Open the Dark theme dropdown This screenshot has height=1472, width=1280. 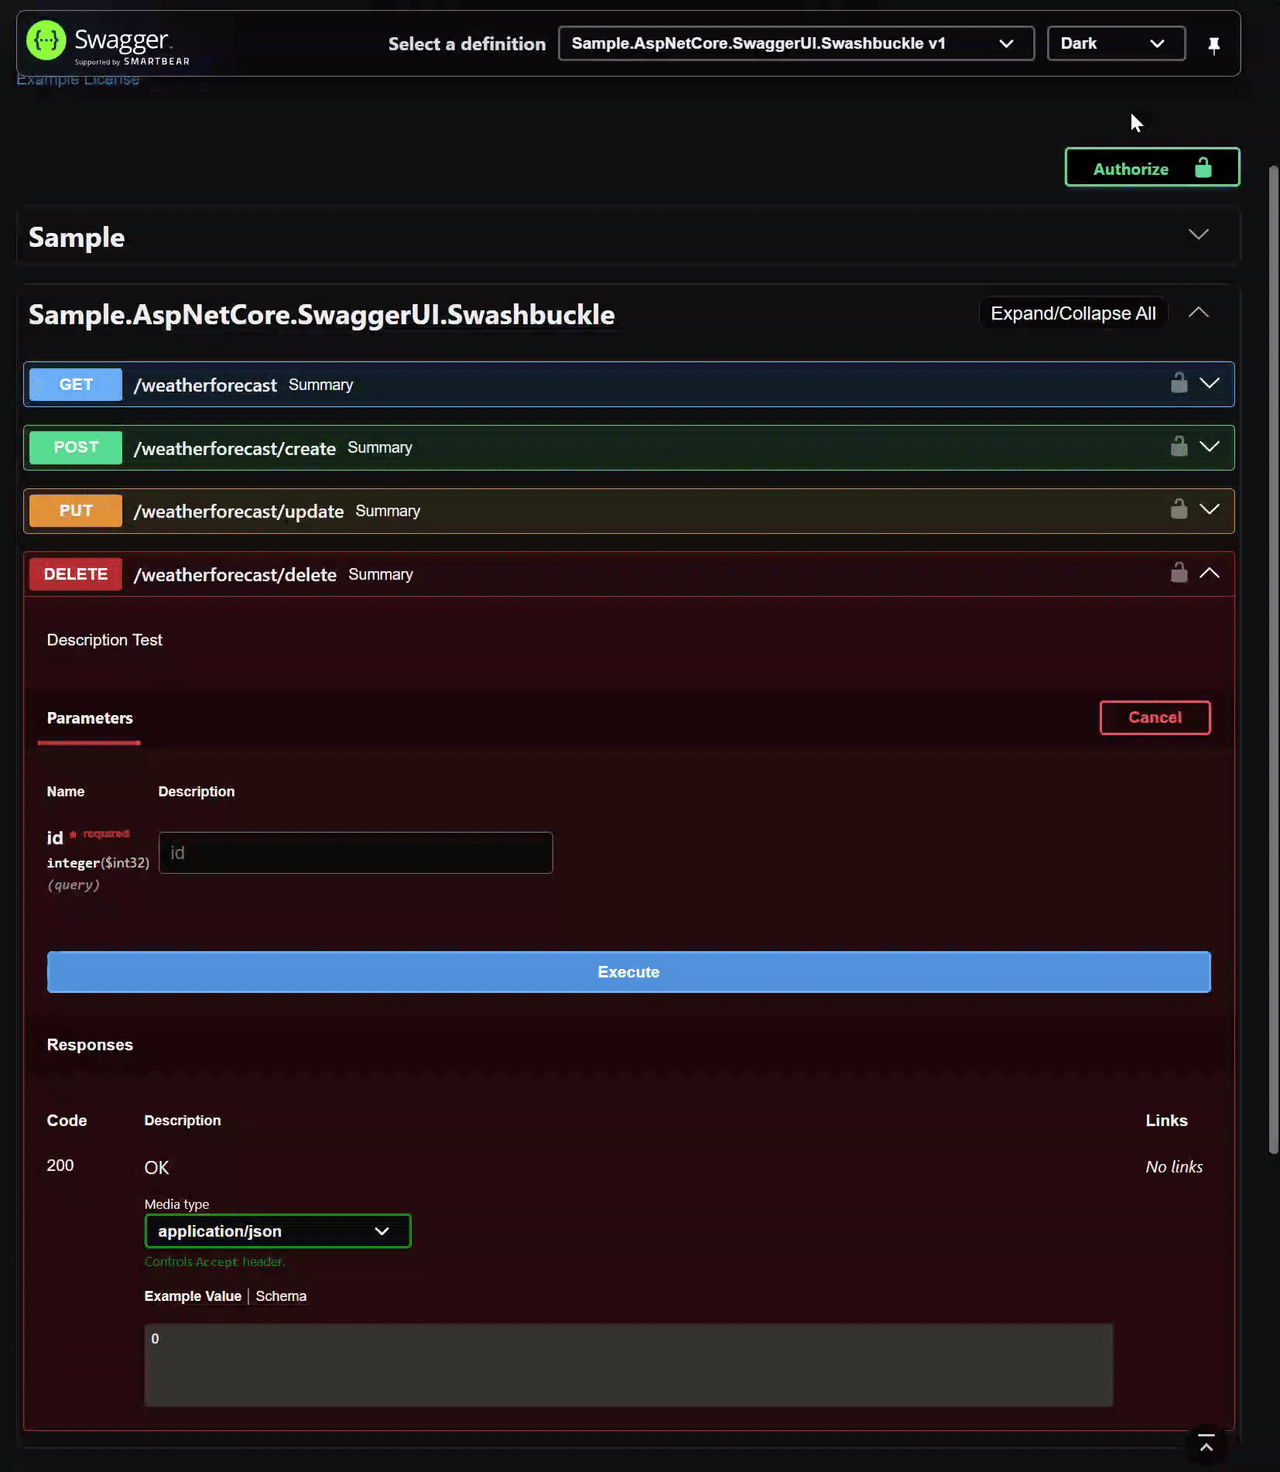point(1116,44)
